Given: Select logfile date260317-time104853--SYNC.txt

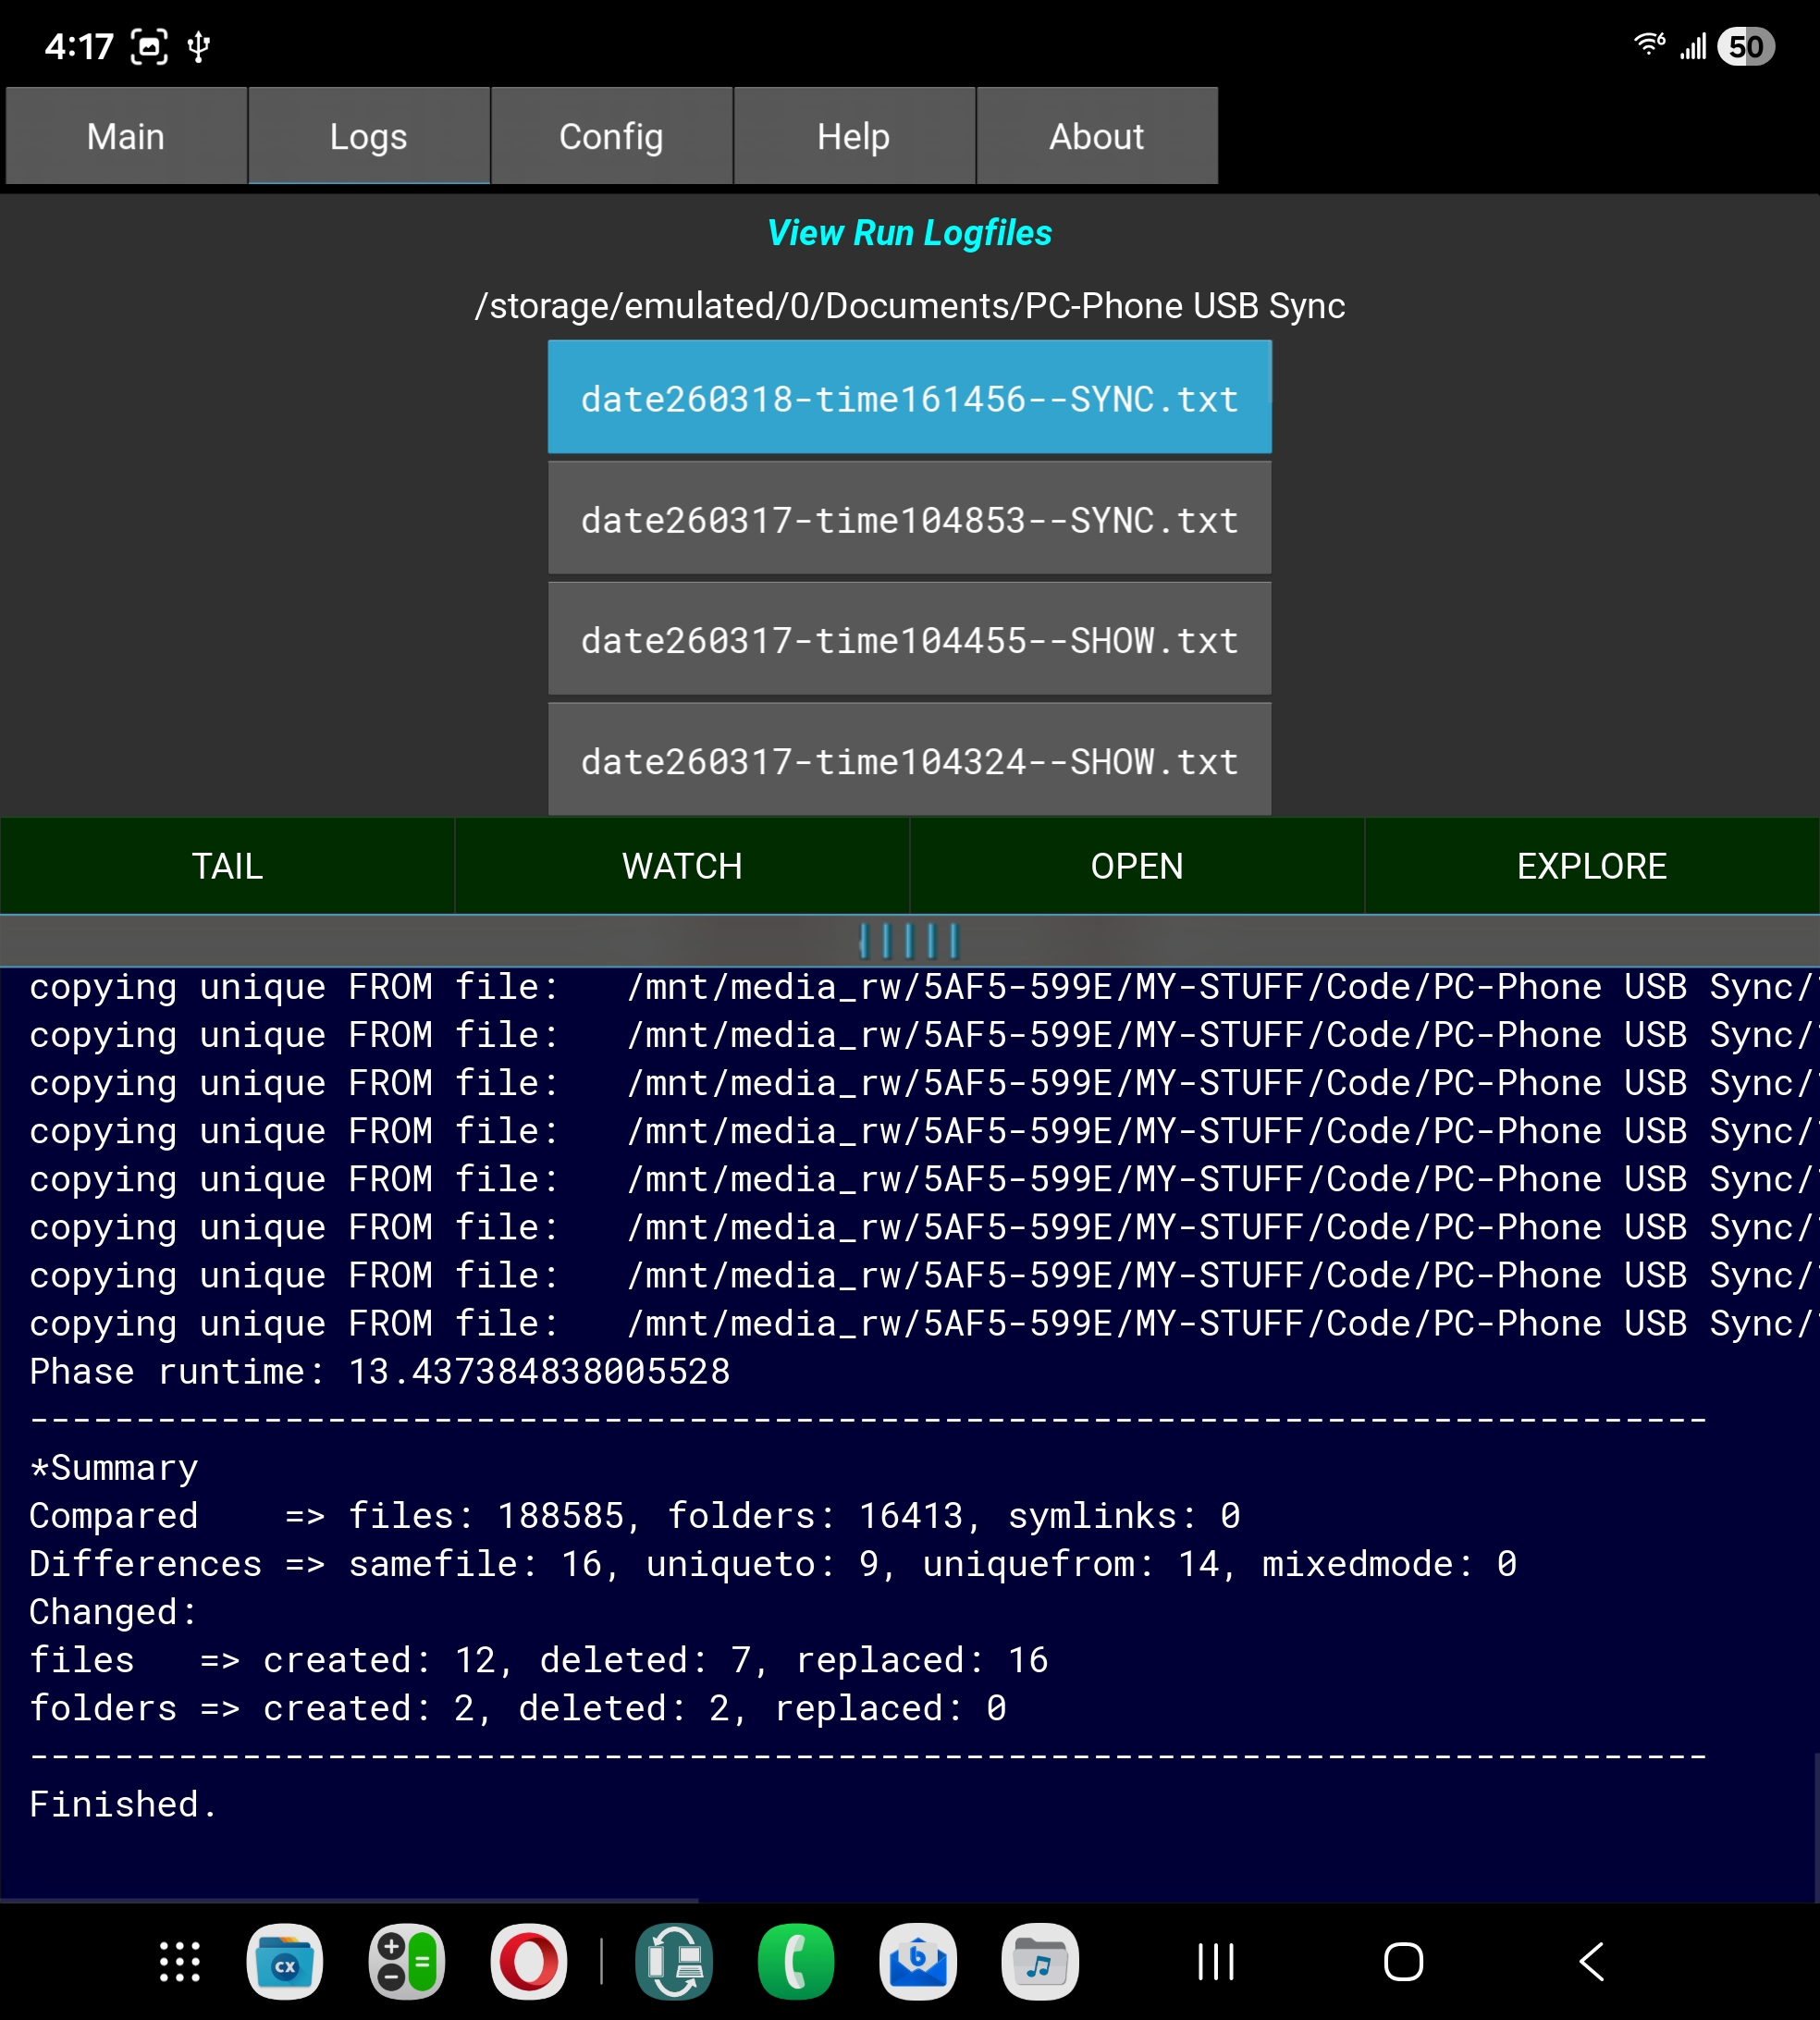Looking at the screenshot, I should 909,520.
